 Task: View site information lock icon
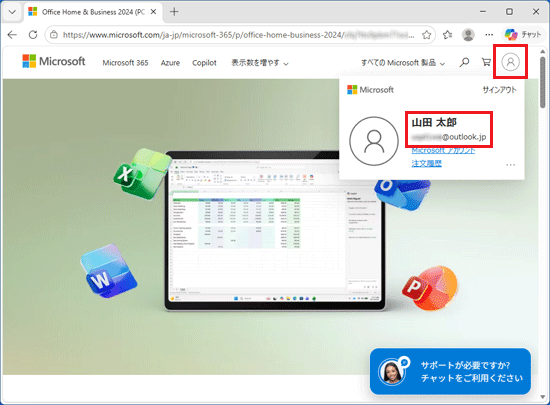54,35
